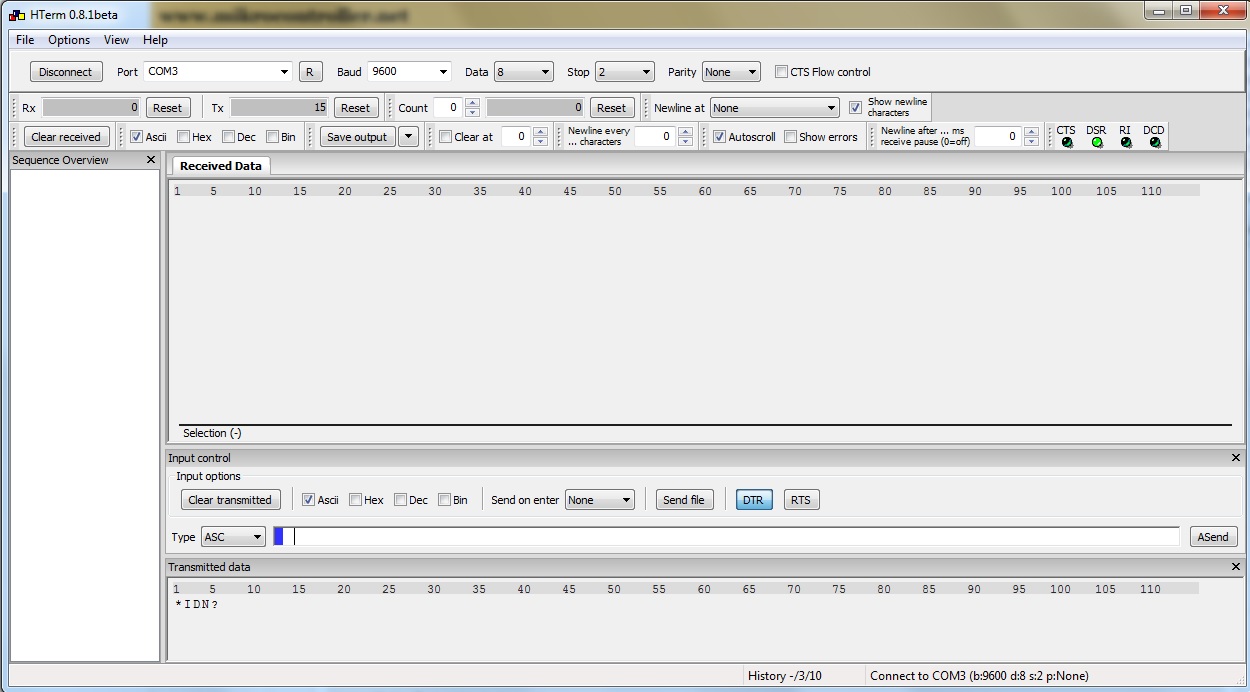Open the Stop bits dropdown
The width and height of the screenshot is (1250, 692).
pos(625,72)
